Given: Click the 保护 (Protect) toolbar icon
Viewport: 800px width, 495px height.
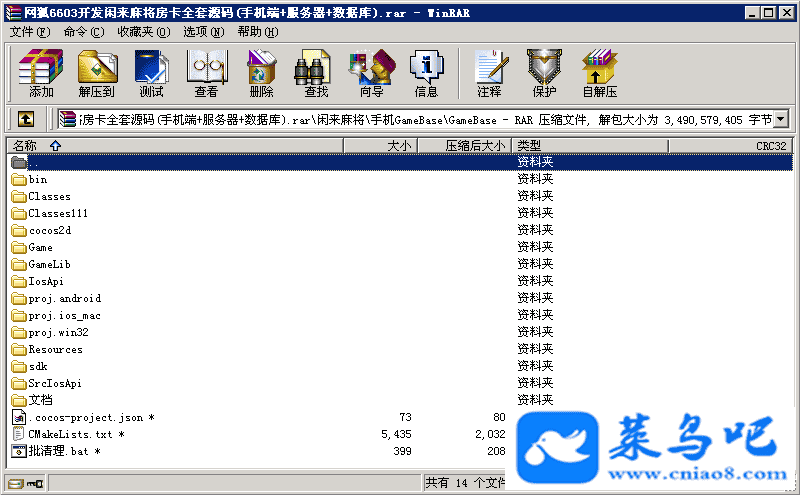Looking at the screenshot, I should tap(544, 73).
